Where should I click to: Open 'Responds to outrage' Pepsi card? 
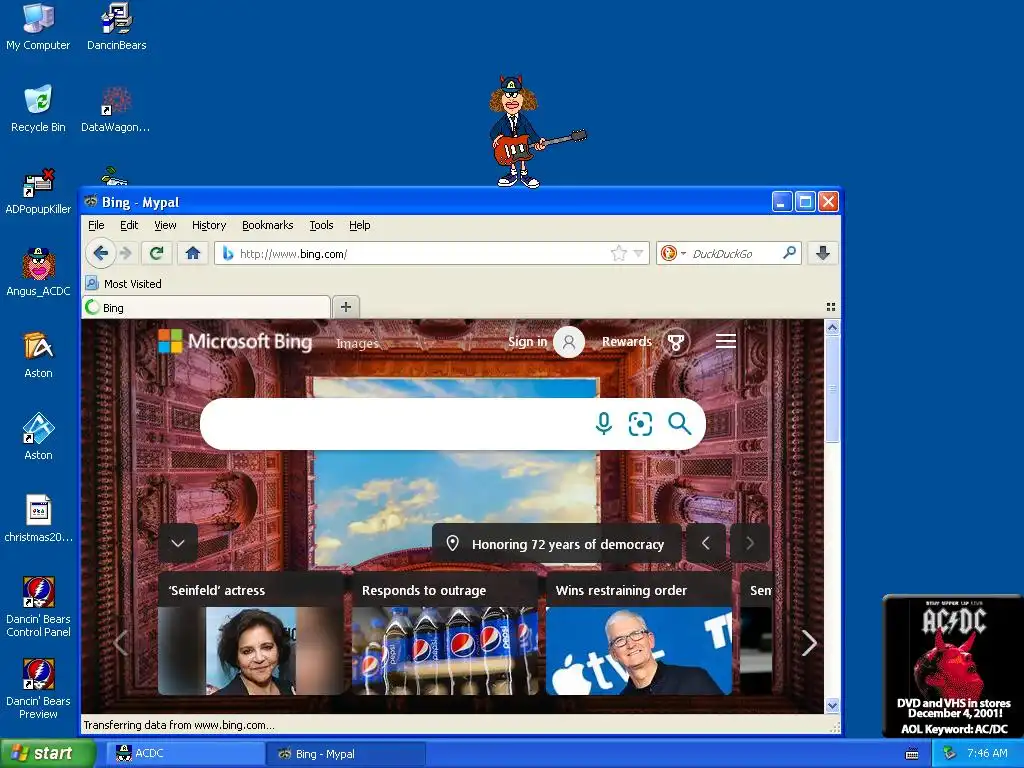(x=444, y=634)
